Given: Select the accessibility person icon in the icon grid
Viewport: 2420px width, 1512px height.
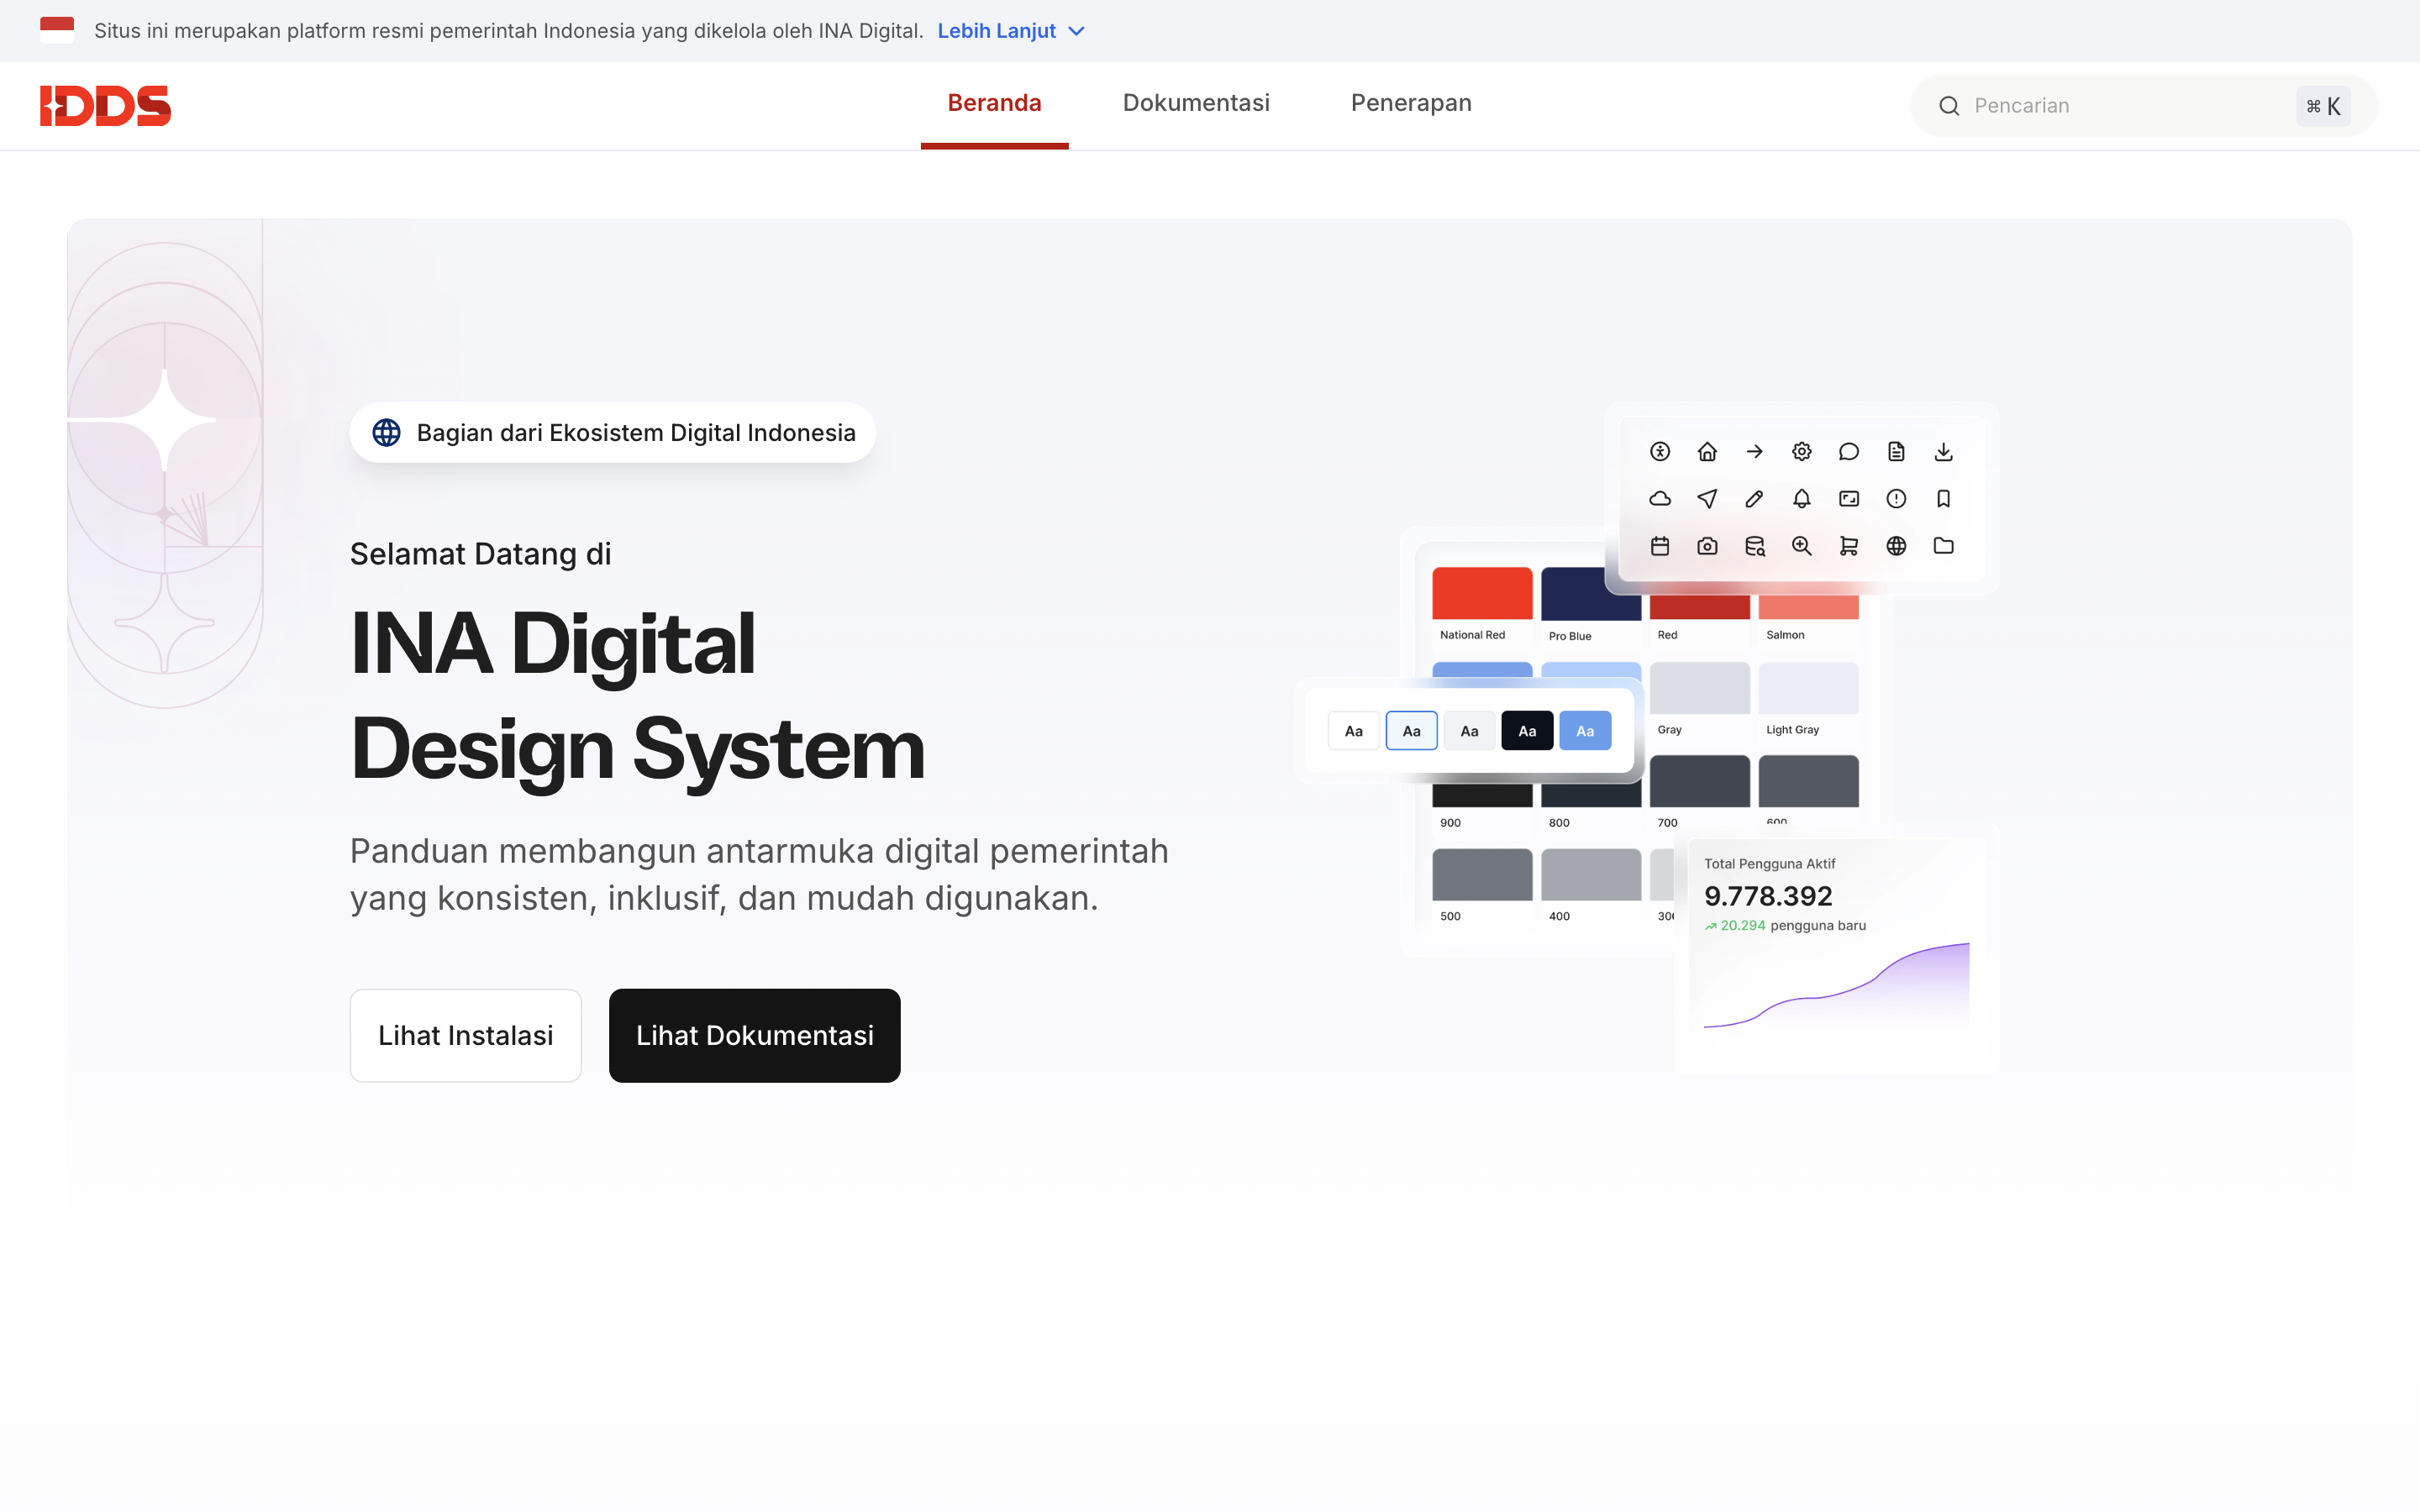Looking at the screenshot, I should tap(1660, 452).
